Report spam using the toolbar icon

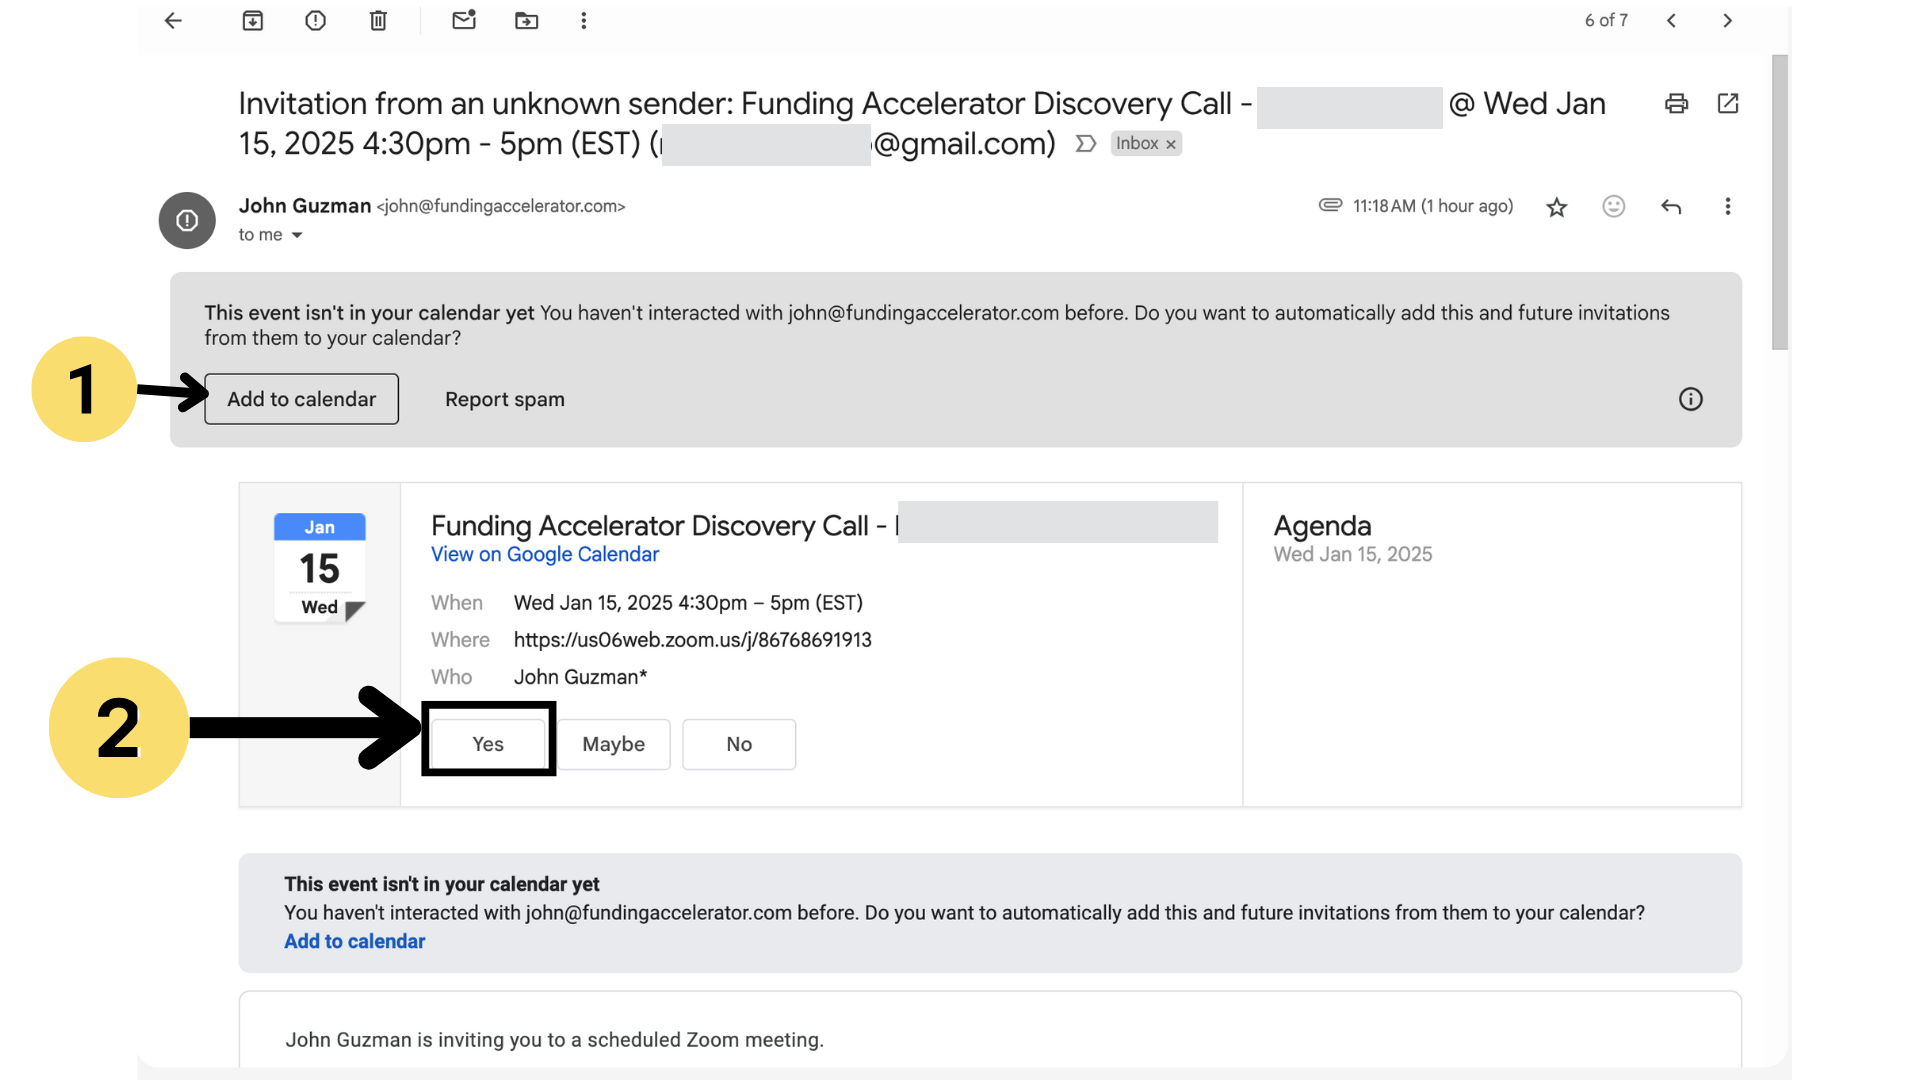coord(315,21)
